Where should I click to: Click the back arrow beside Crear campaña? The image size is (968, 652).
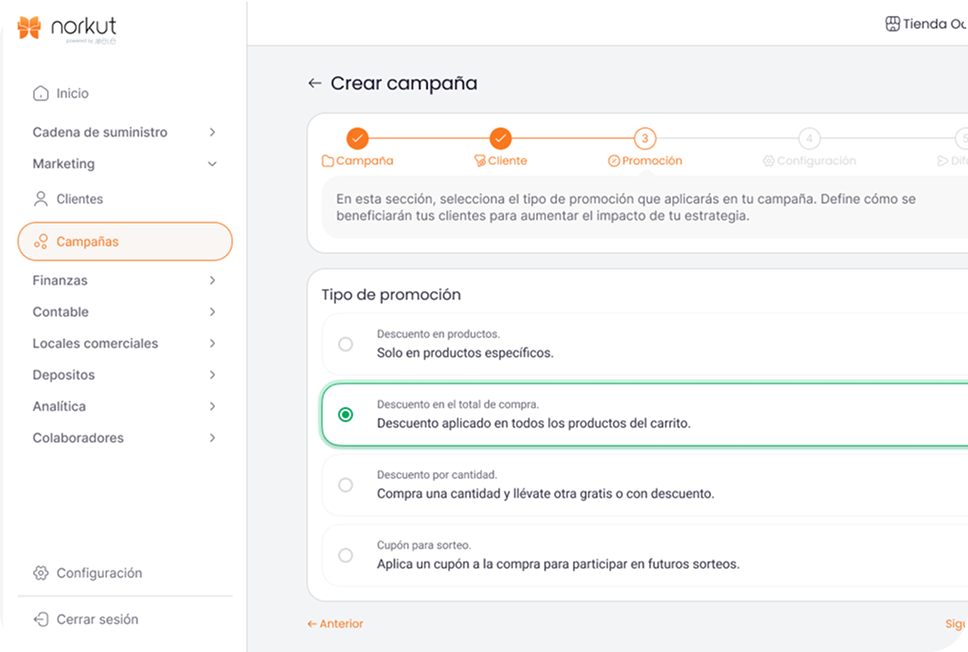pyautogui.click(x=315, y=84)
